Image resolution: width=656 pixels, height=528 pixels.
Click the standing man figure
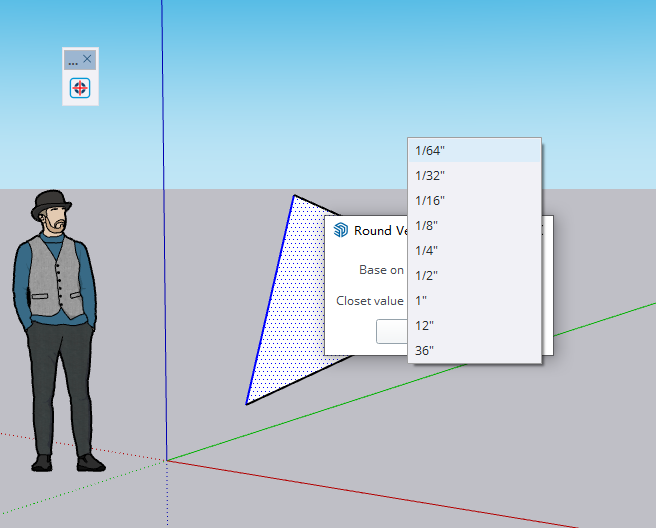click(x=57, y=331)
